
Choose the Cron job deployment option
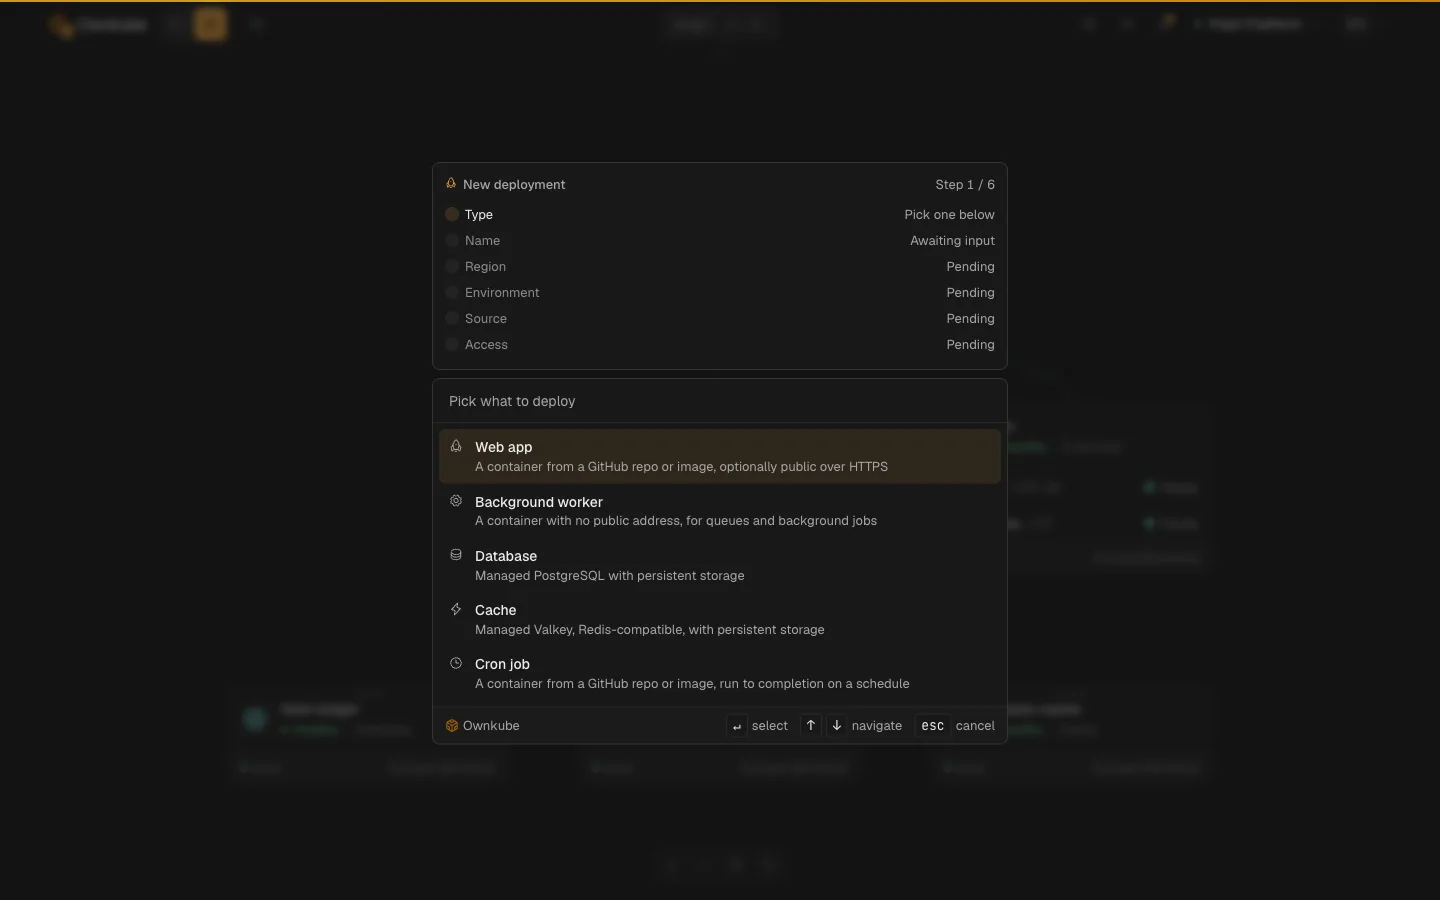click(x=720, y=673)
